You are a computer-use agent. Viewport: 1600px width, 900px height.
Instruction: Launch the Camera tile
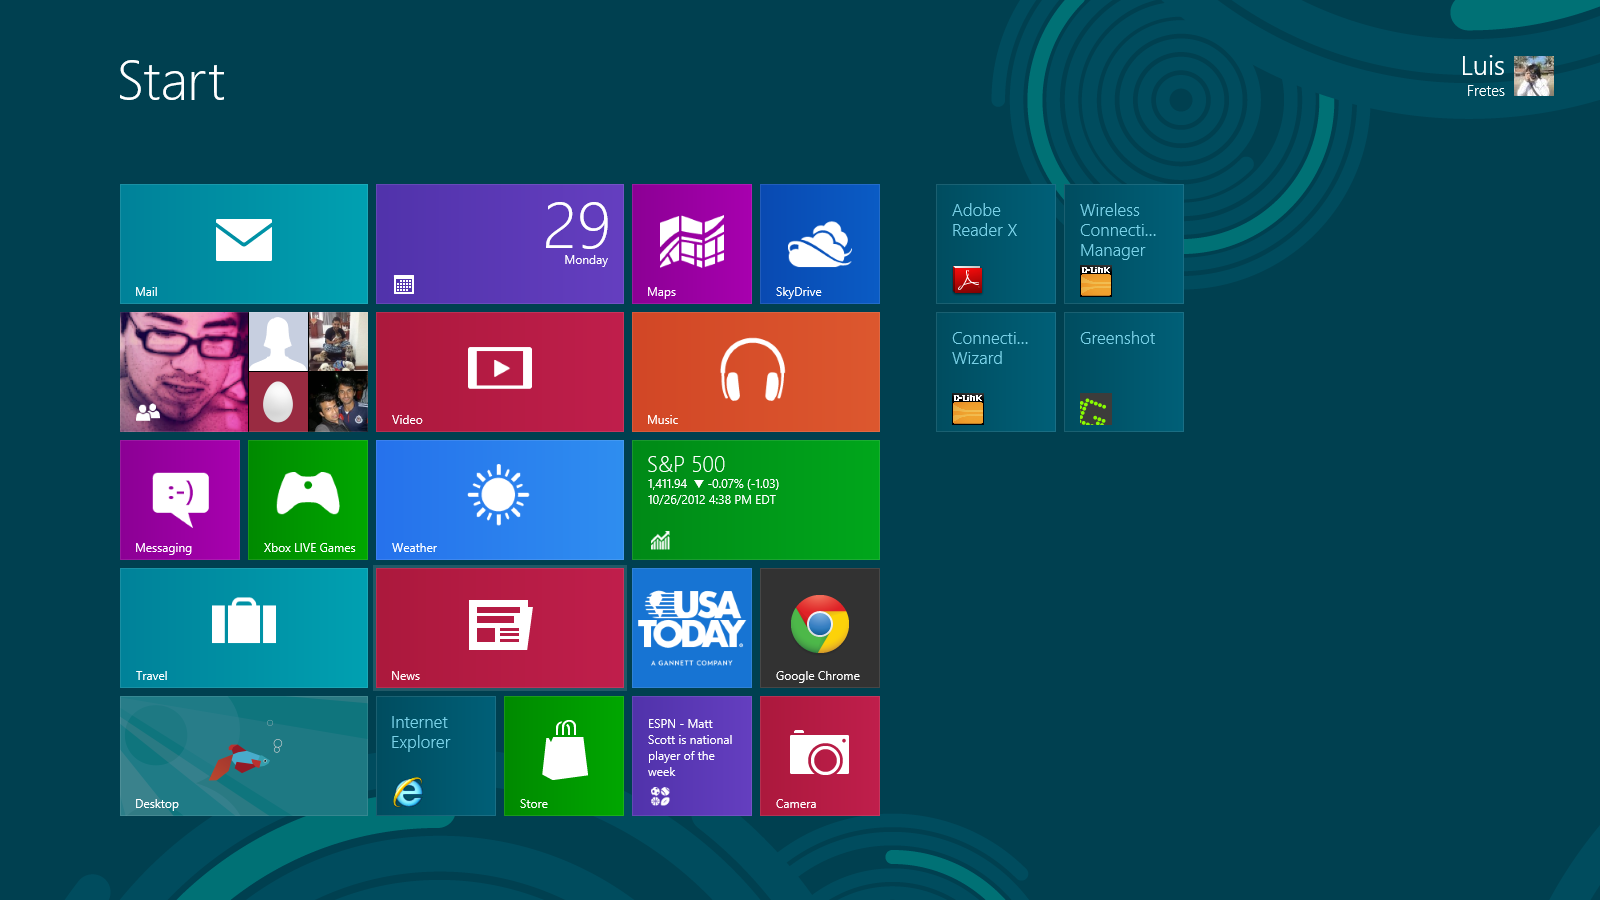[820, 756]
